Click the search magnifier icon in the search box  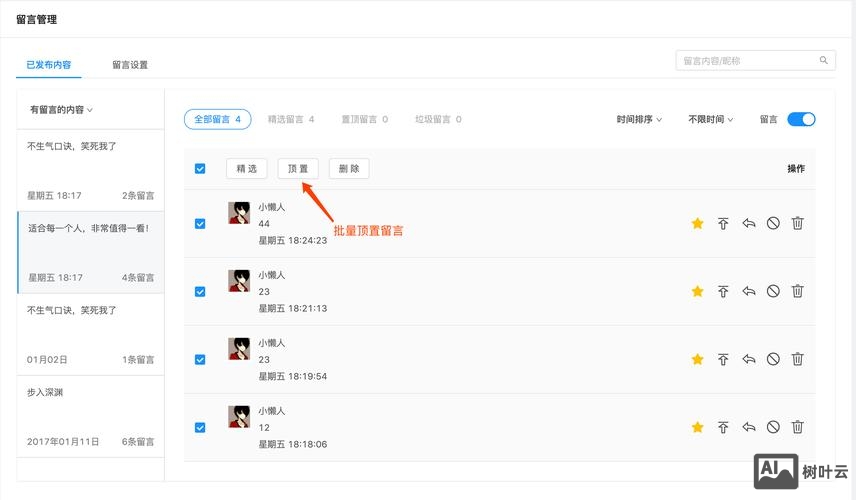[x=824, y=61]
